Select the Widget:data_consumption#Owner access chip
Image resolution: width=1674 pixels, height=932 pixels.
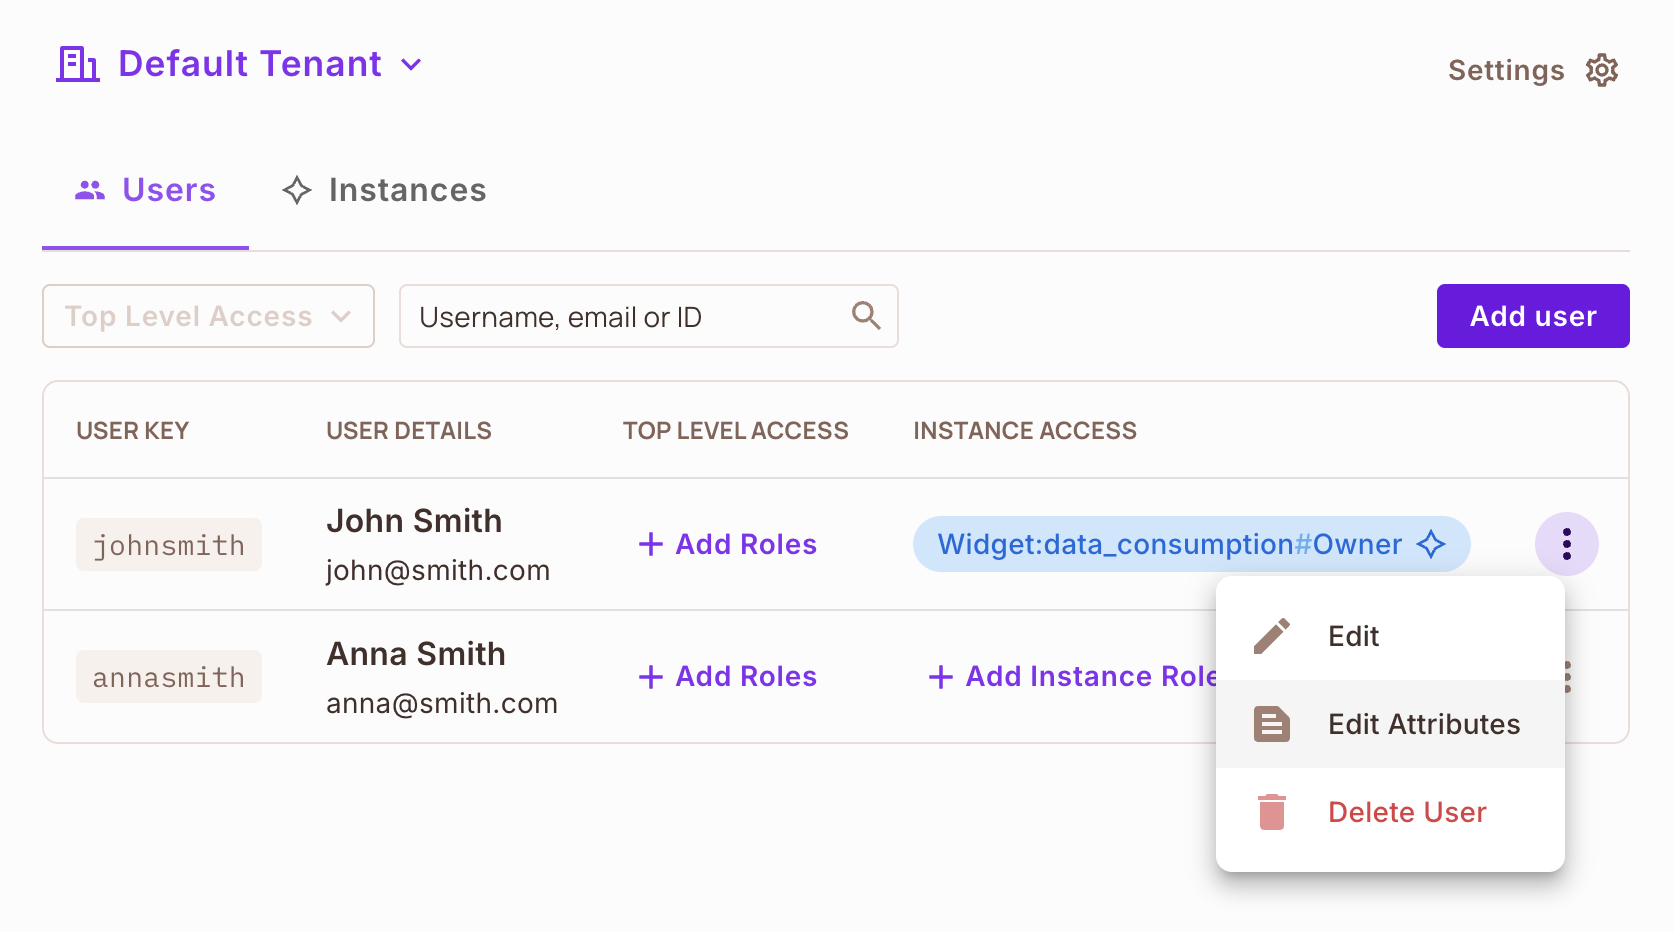(x=1170, y=544)
